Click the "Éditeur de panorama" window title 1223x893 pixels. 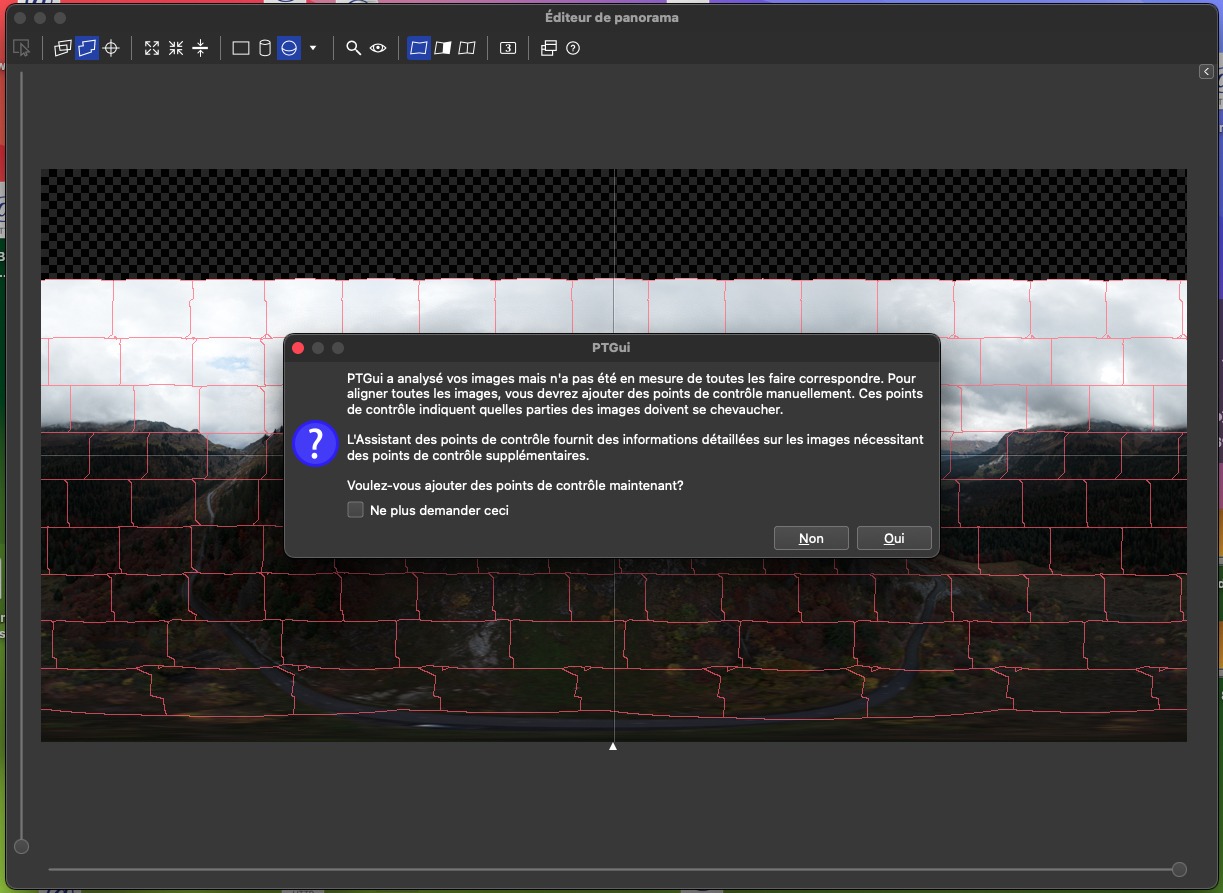click(x=612, y=18)
